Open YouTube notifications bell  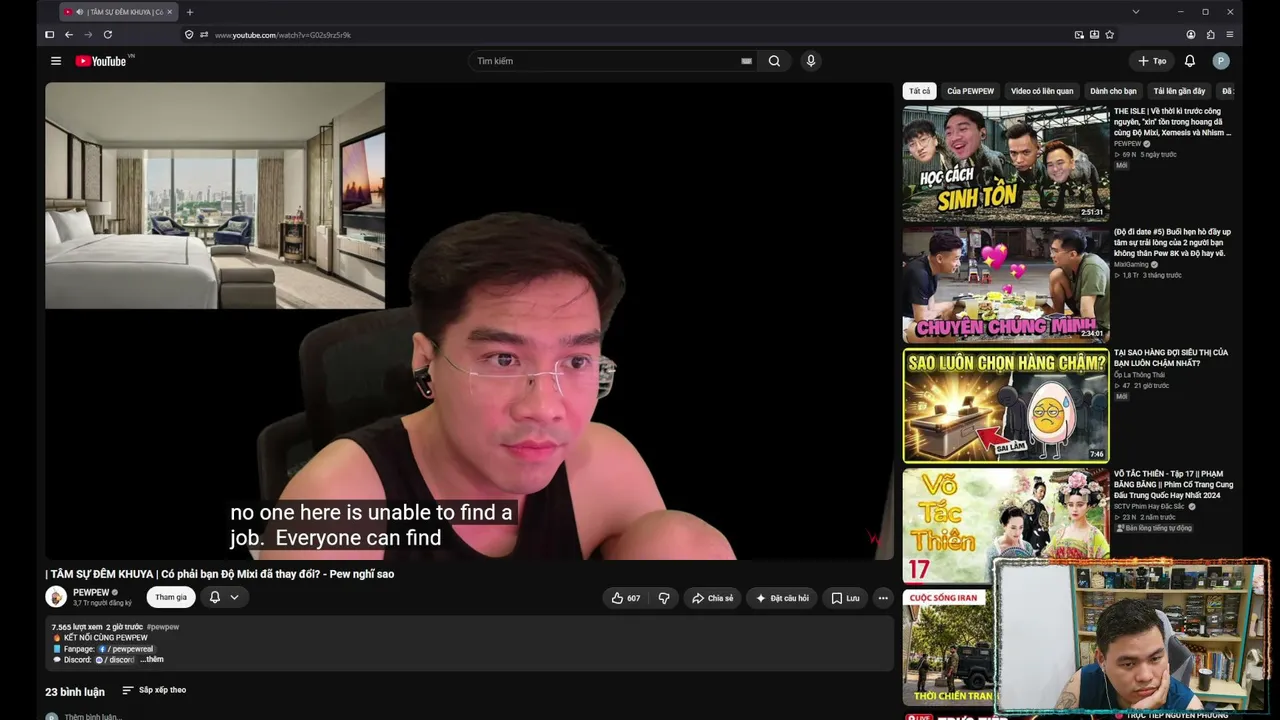1190,61
